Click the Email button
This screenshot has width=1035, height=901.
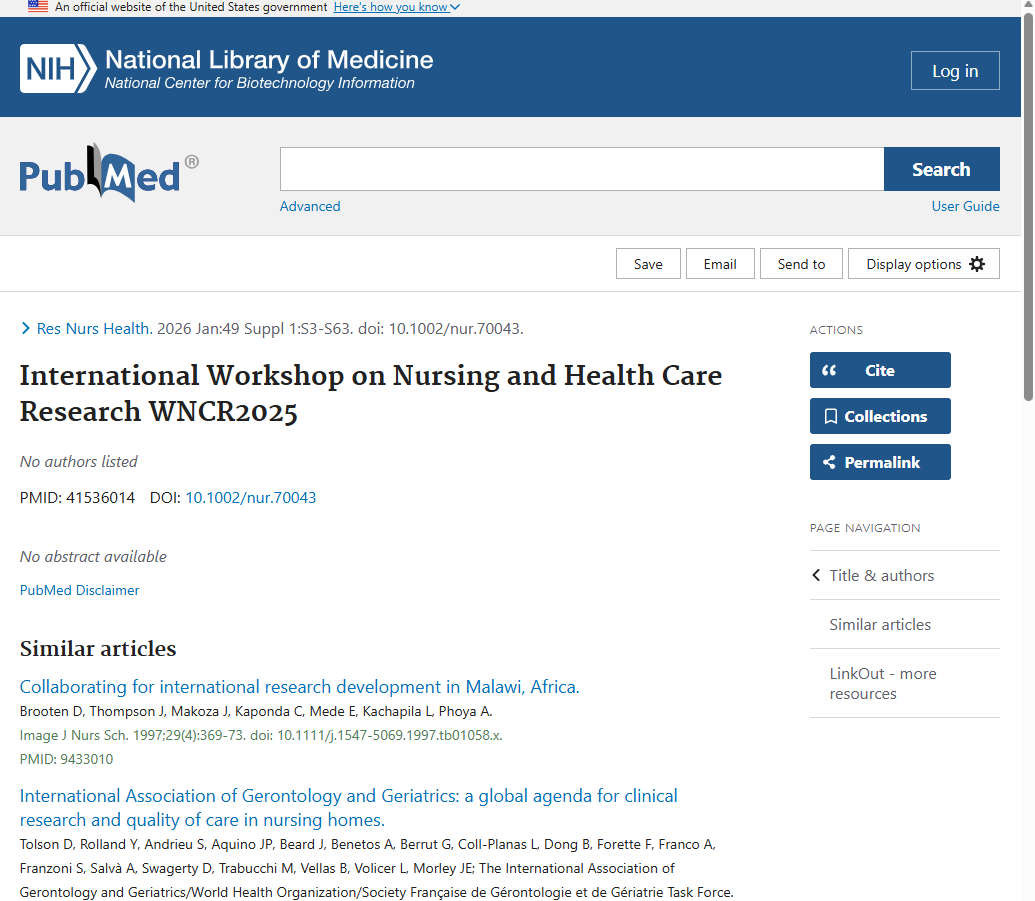click(720, 264)
